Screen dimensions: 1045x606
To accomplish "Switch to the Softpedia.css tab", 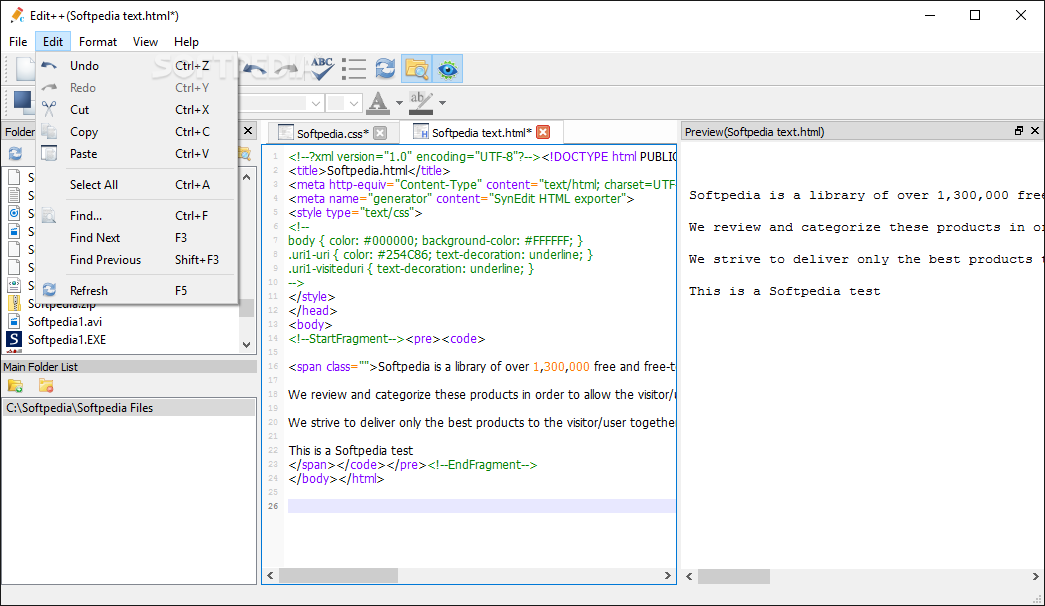I will 332,133.
